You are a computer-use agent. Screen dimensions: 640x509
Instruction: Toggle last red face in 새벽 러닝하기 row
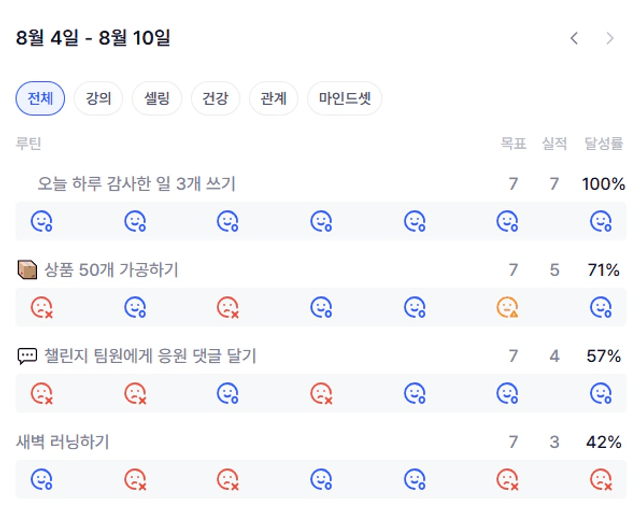tap(601, 480)
